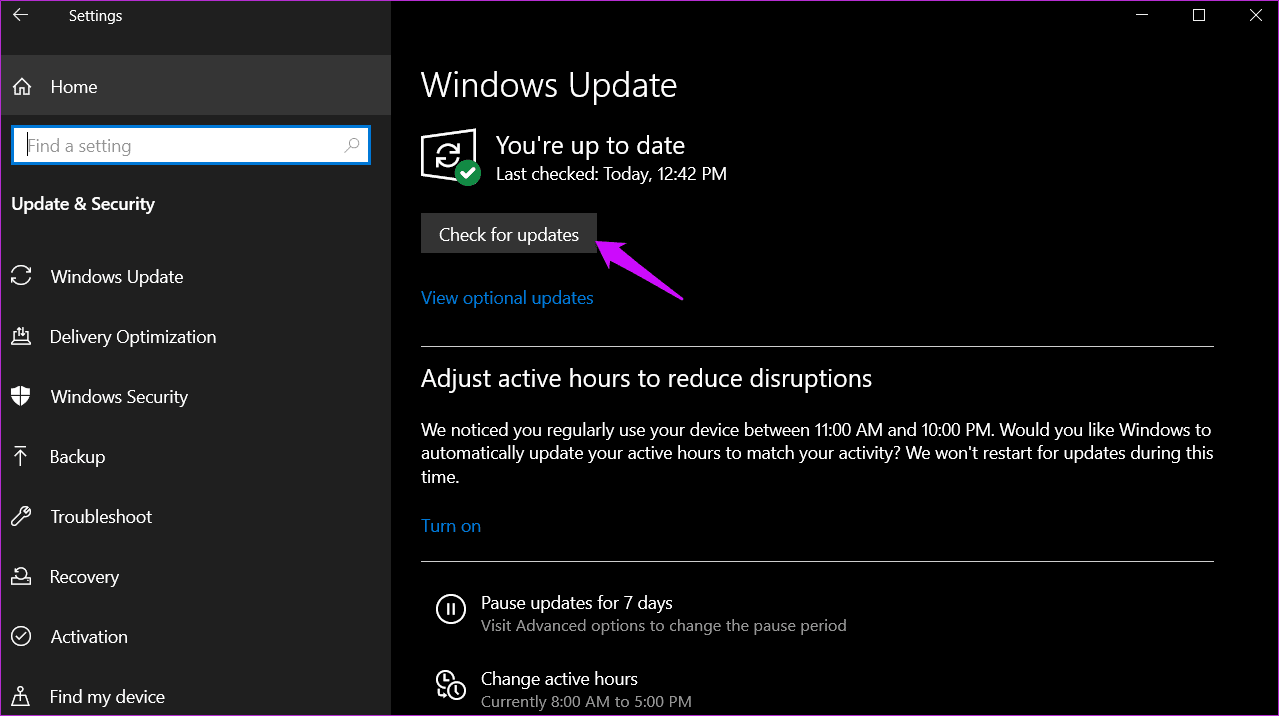Click 'Adjust active hours to reduce disruptions' heading
The image size is (1279, 716).
646,379
